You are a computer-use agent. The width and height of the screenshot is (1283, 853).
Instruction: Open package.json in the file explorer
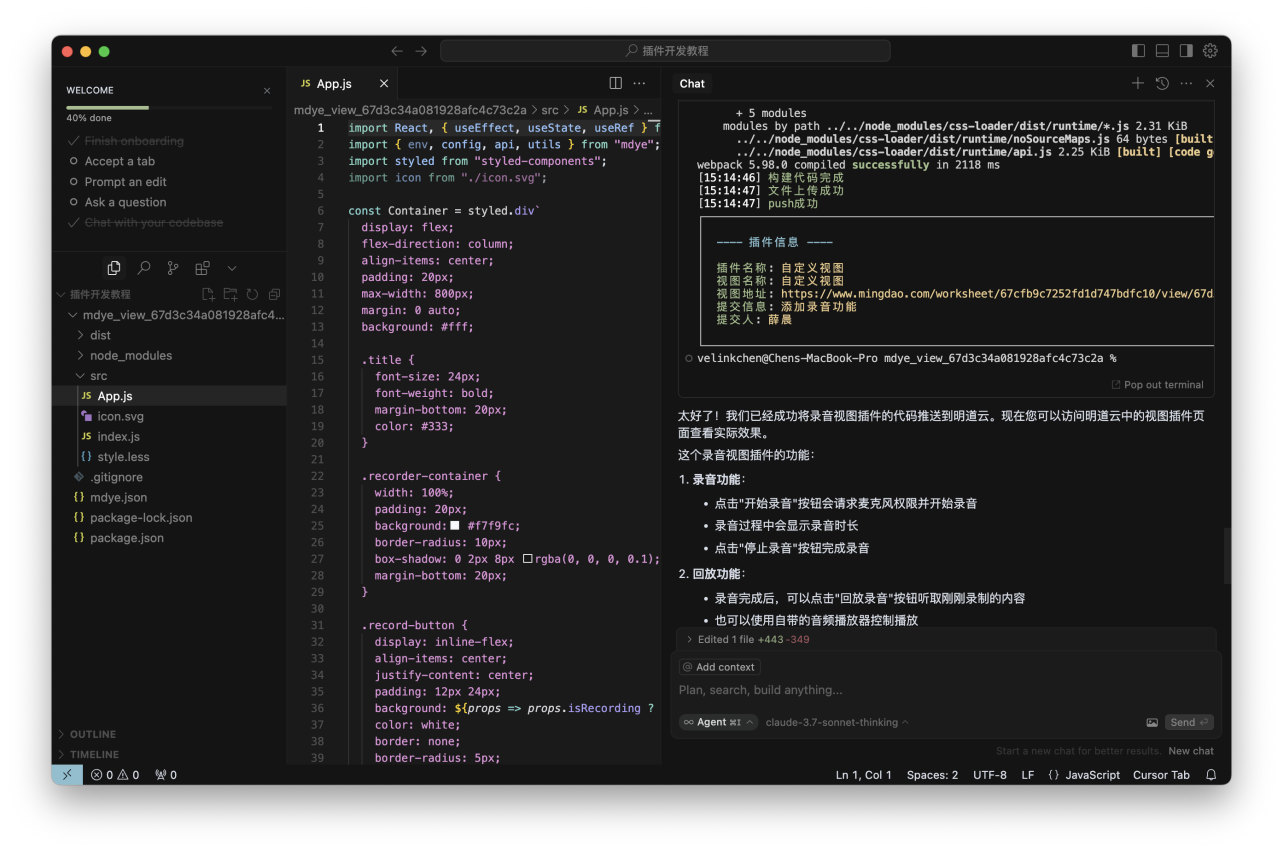pos(126,538)
